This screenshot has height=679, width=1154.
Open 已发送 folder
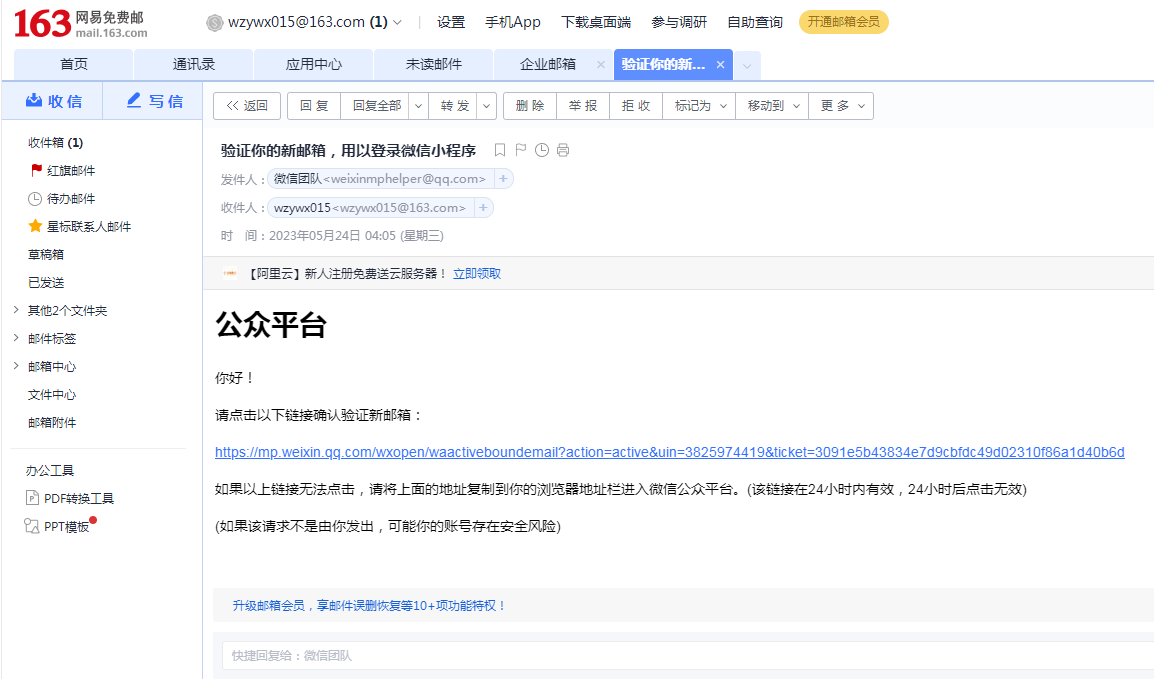(x=46, y=282)
